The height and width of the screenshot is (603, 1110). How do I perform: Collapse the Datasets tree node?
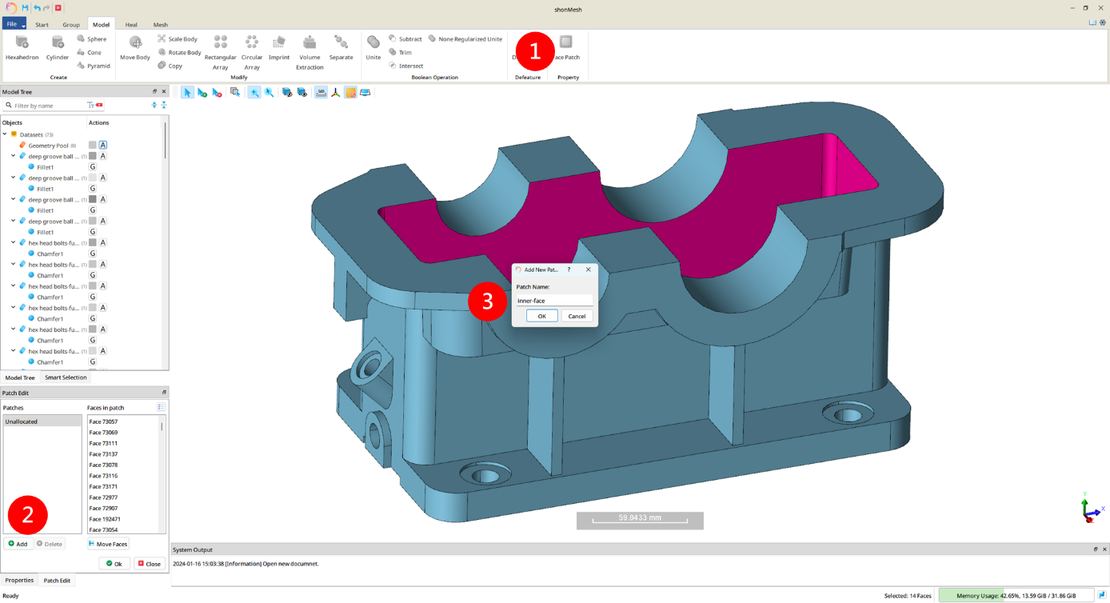(5, 134)
